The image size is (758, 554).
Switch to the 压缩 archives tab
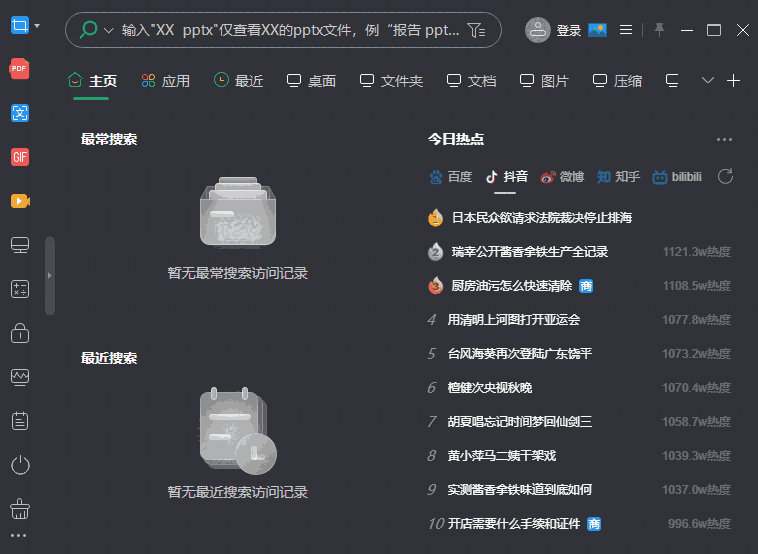tap(618, 81)
